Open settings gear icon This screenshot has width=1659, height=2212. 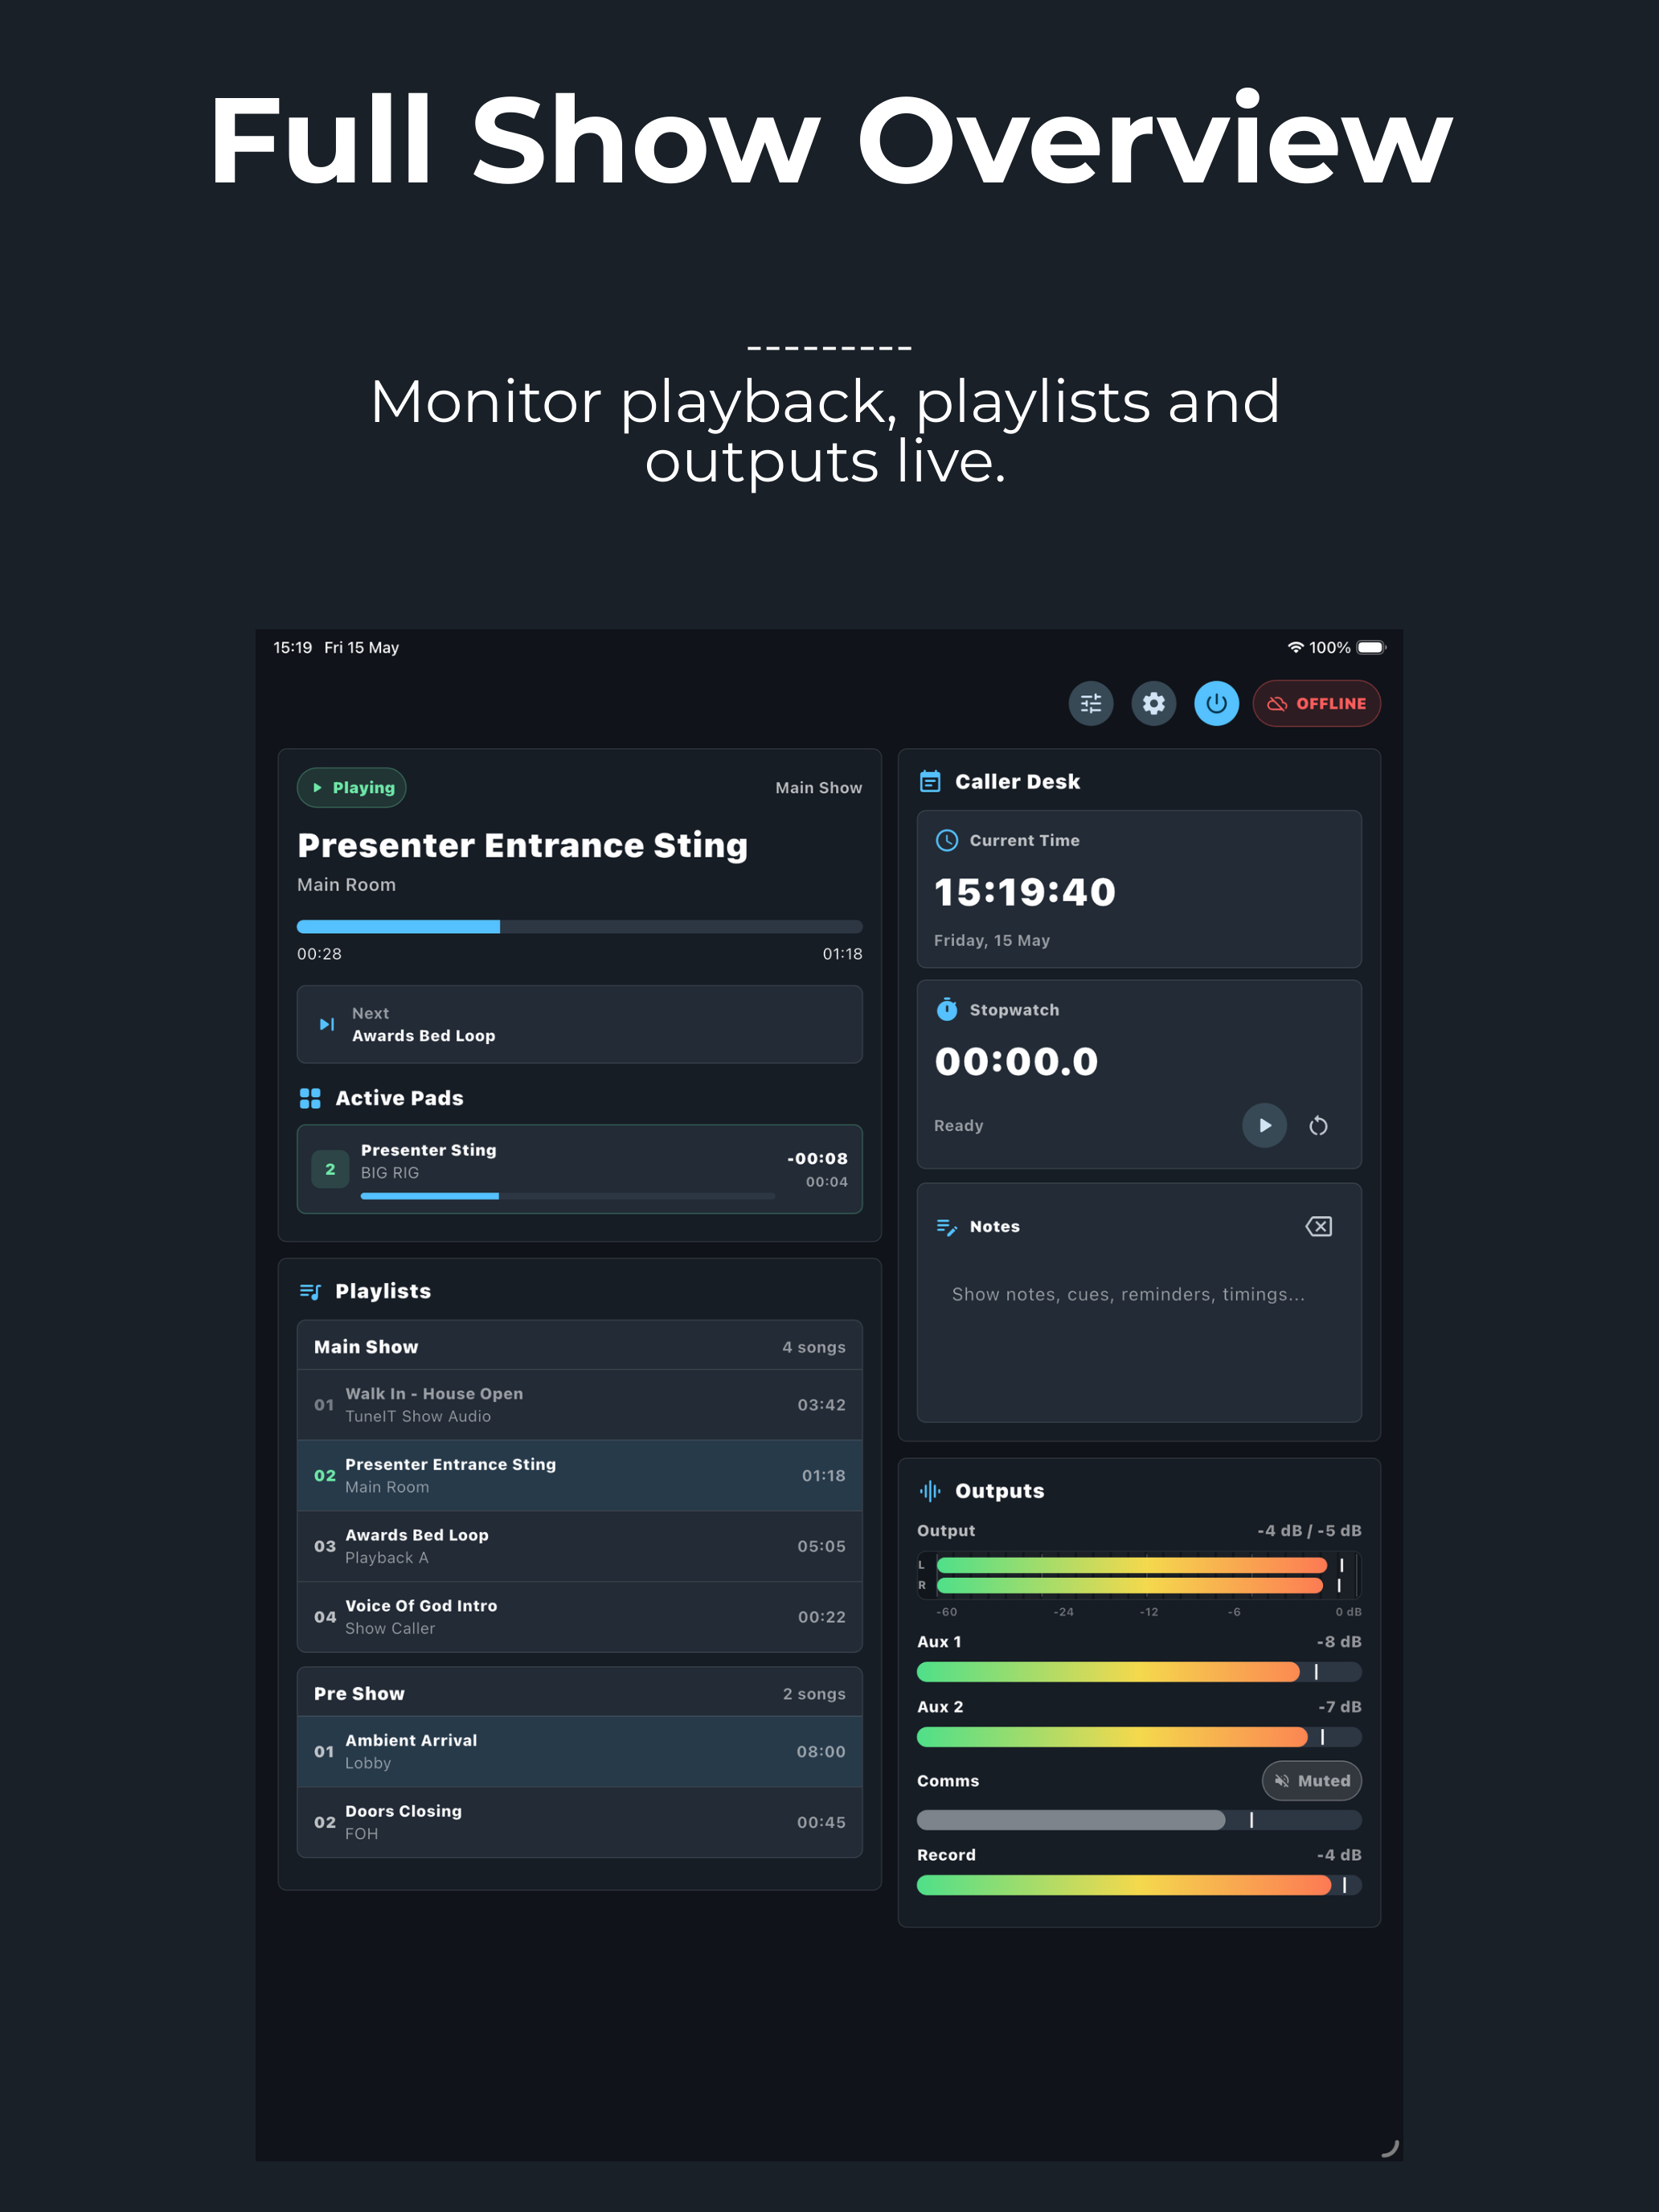(x=1153, y=703)
